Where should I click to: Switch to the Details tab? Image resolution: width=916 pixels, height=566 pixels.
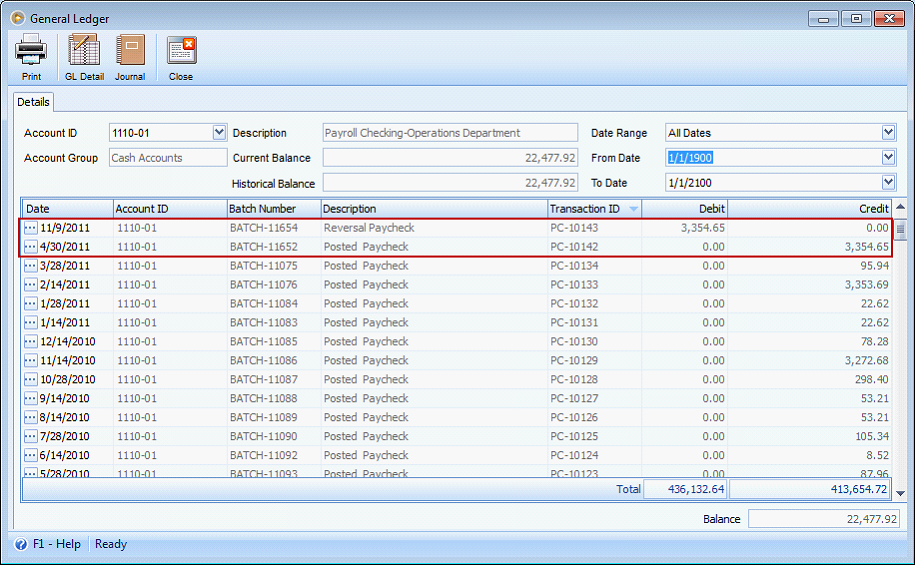[x=33, y=102]
